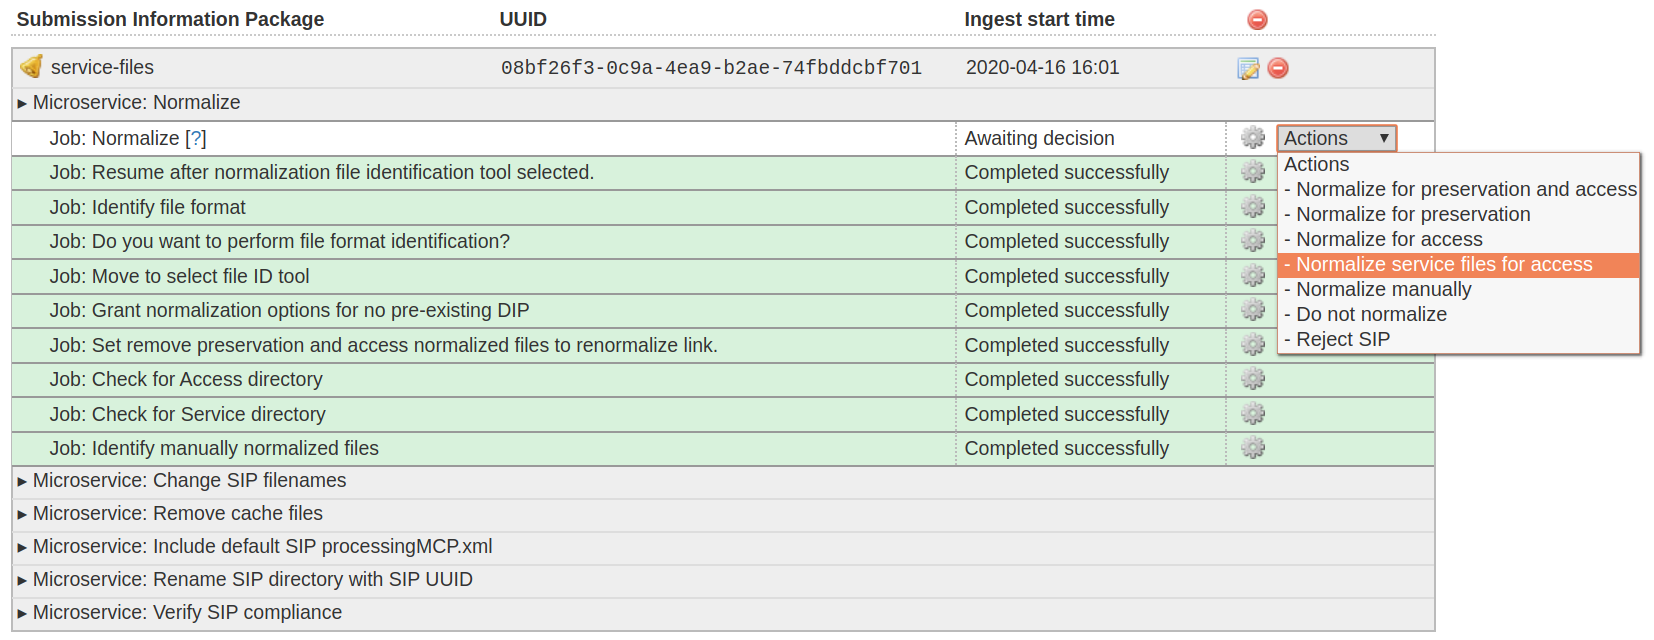The height and width of the screenshot is (640, 1654).
Task: Click the bell icon beside service-files
Action: click(32, 67)
